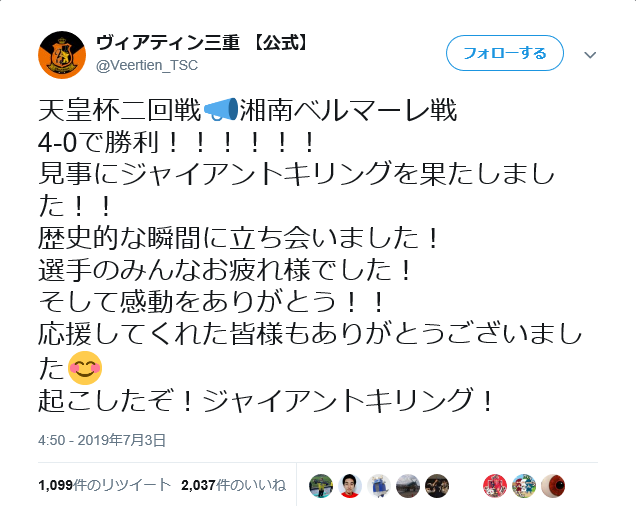This screenshot has height=506, width=636.
Task: Open the cartoon characters liker avatar
Action: tap(524, 486)
